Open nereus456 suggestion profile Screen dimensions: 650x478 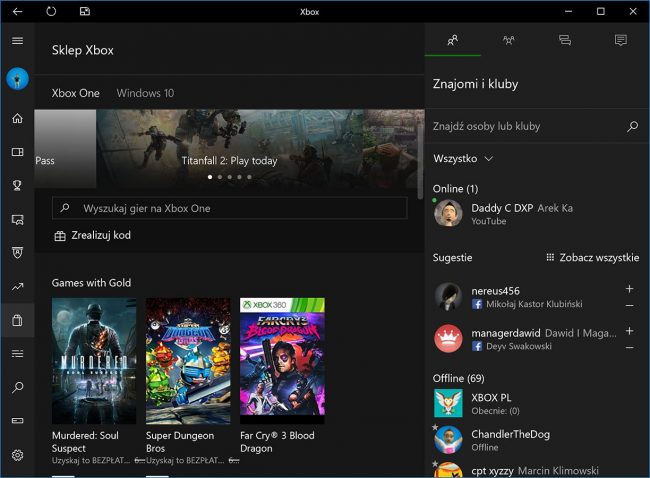click(526, 297)
